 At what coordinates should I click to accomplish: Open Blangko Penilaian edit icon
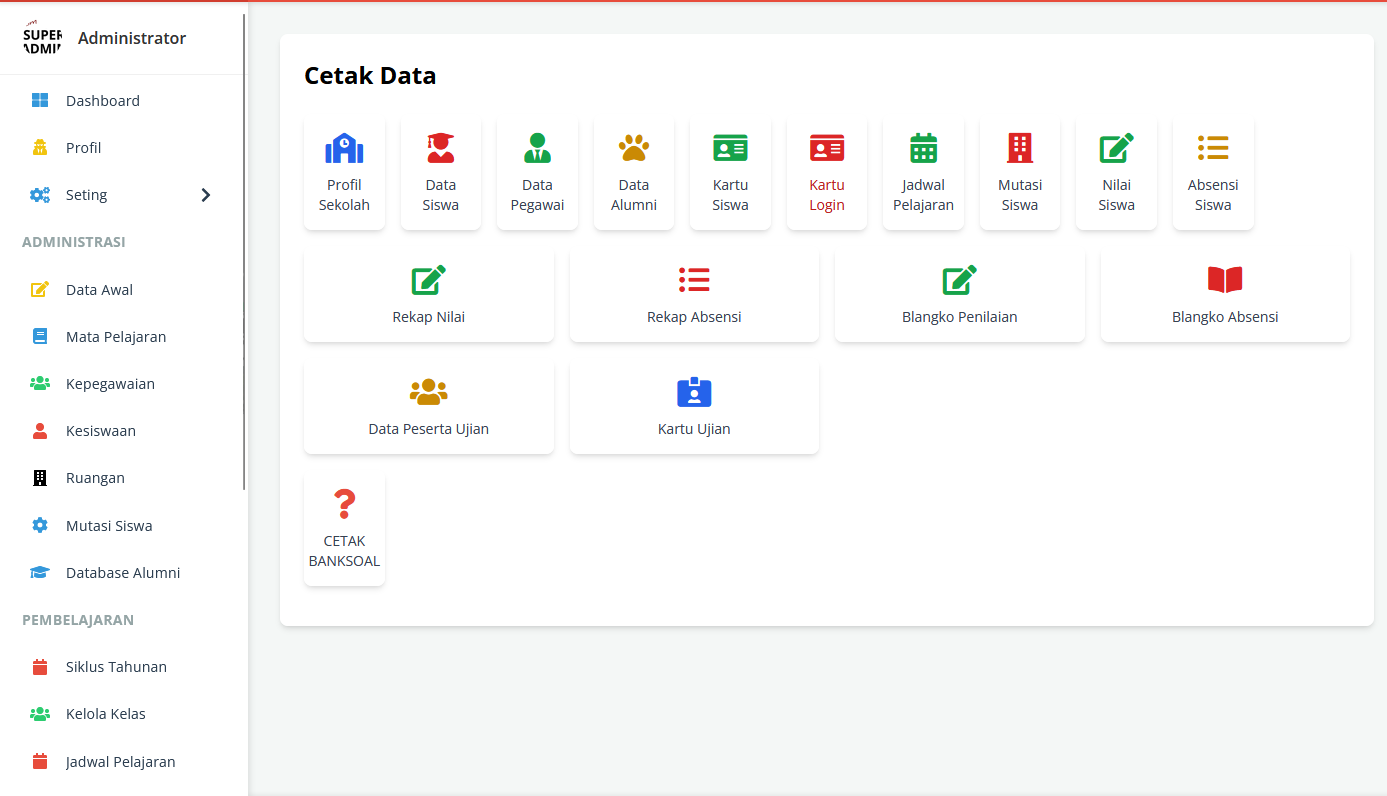pos(959,280)
